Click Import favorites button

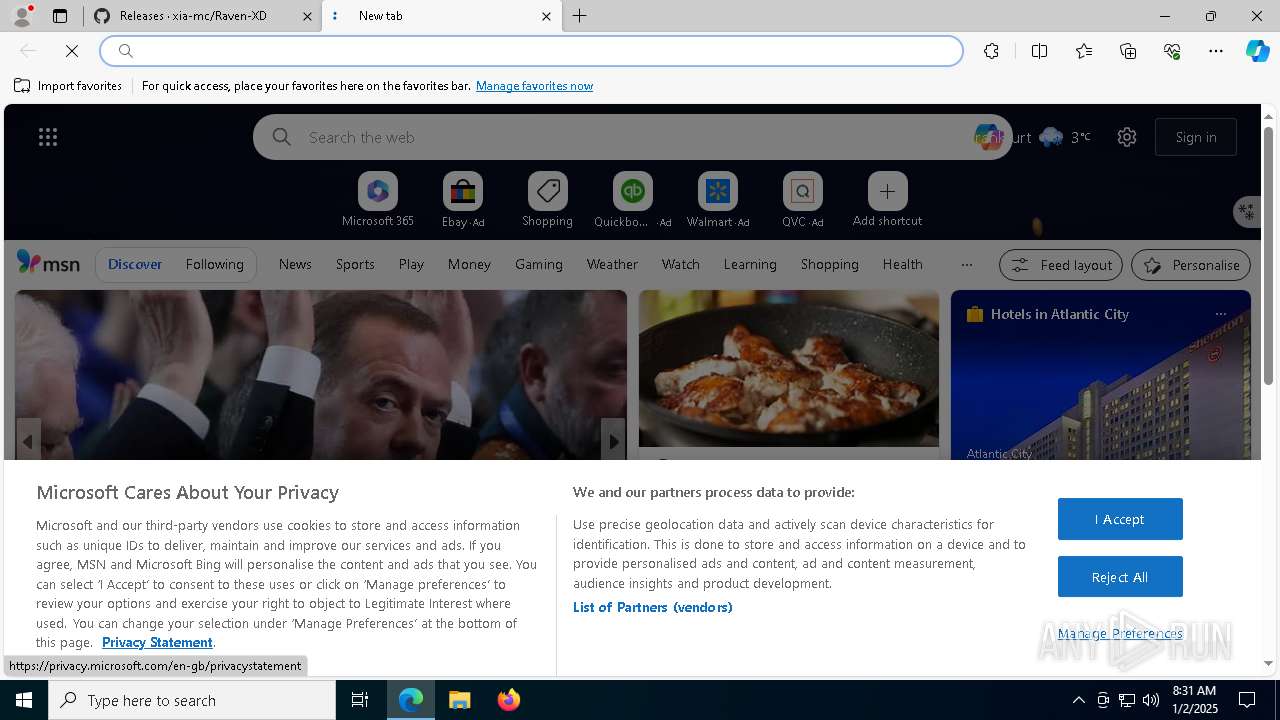pyautogui.click(x=68, y=86)
